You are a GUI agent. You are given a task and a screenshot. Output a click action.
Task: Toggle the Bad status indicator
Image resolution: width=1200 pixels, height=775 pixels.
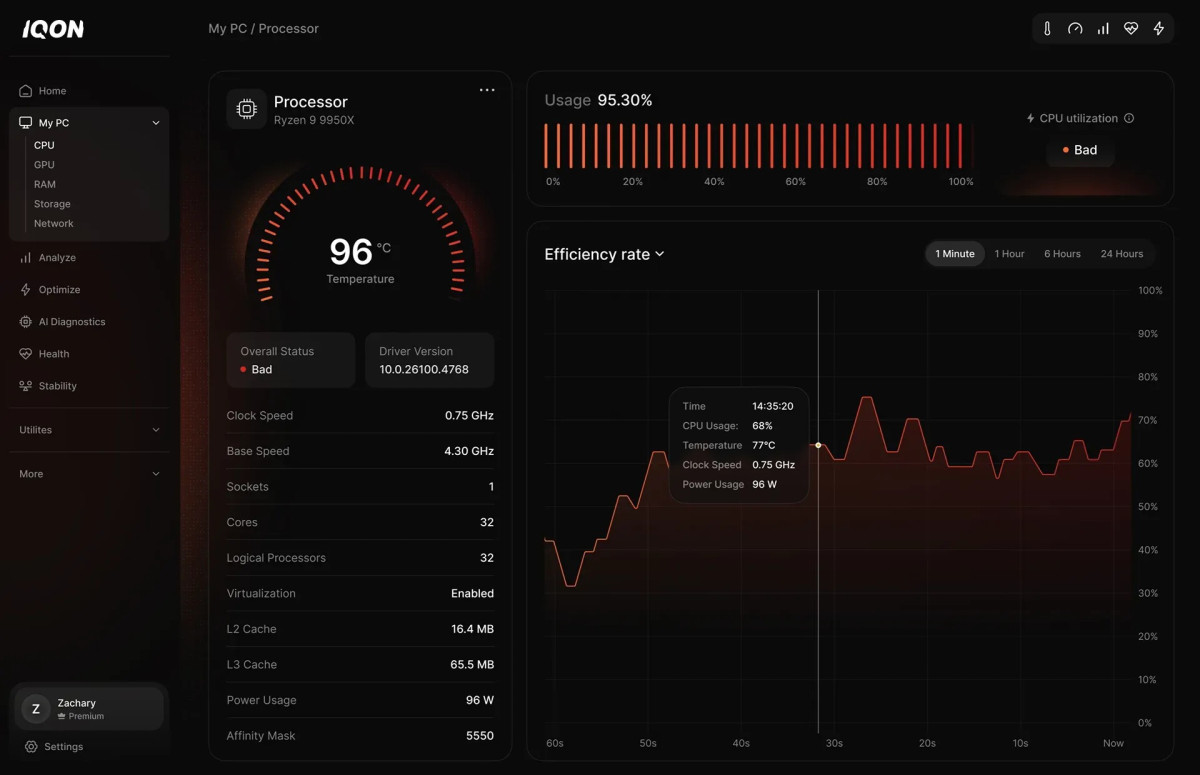pos(1080,150)
